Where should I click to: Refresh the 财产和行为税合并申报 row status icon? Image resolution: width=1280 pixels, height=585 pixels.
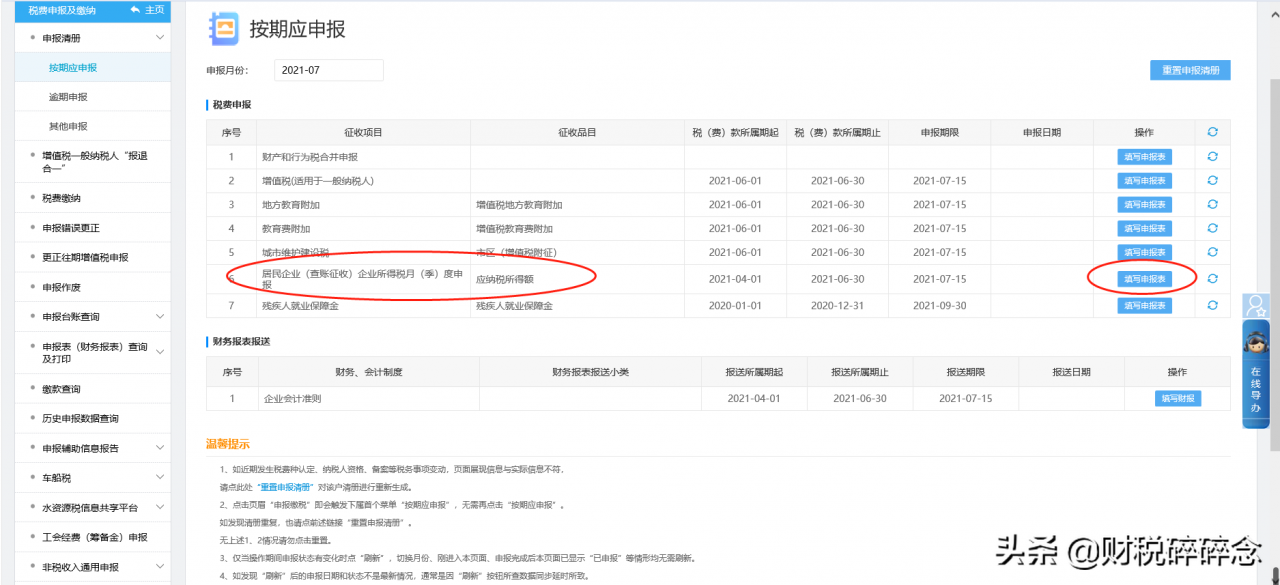(1212, 156)
